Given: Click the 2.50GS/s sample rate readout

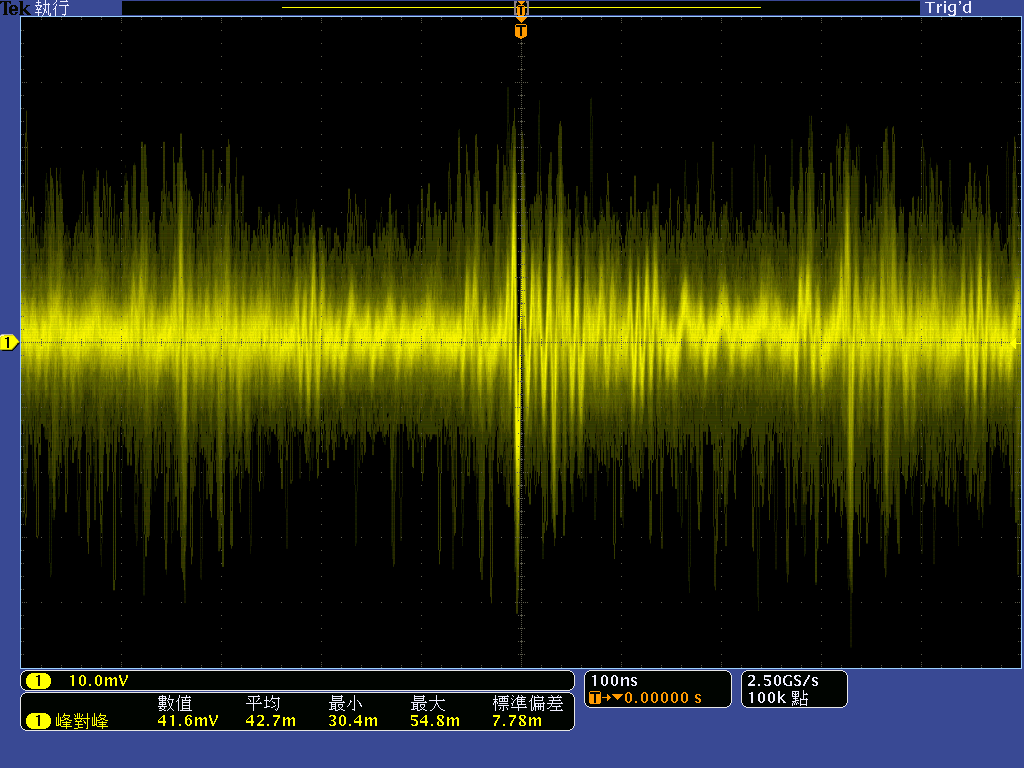Looking at the screenshot, I should click(781, 681).
